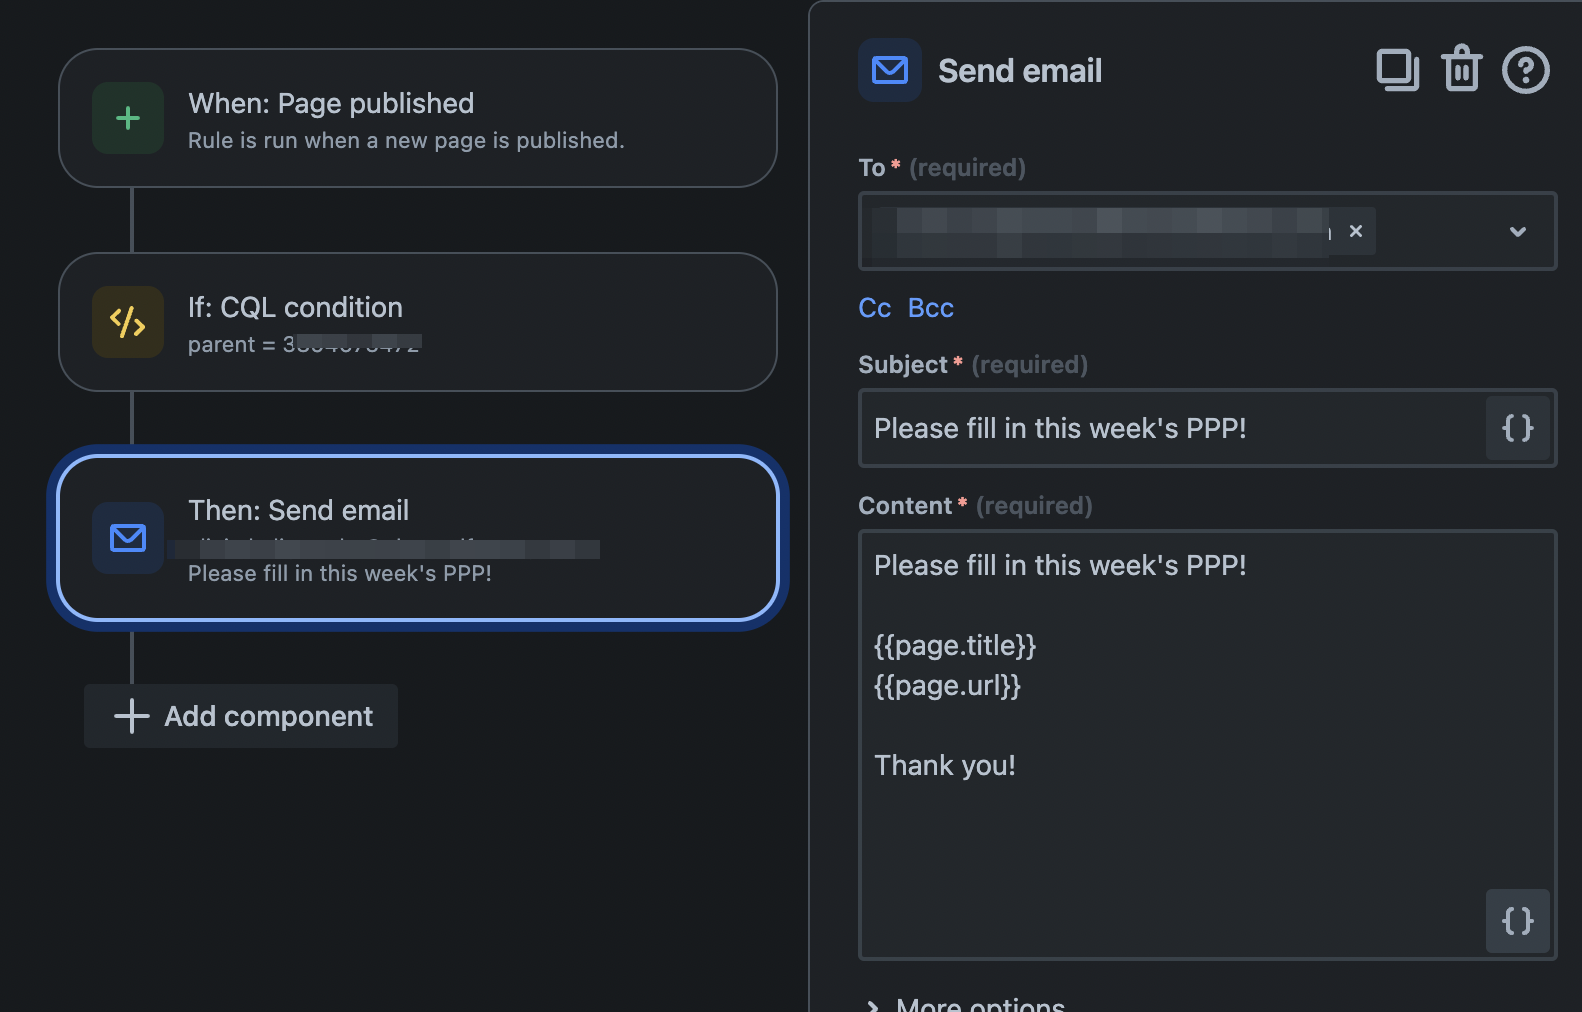Add a Cc recipient
1582x1012 pixels.
(x=875, y=308)
